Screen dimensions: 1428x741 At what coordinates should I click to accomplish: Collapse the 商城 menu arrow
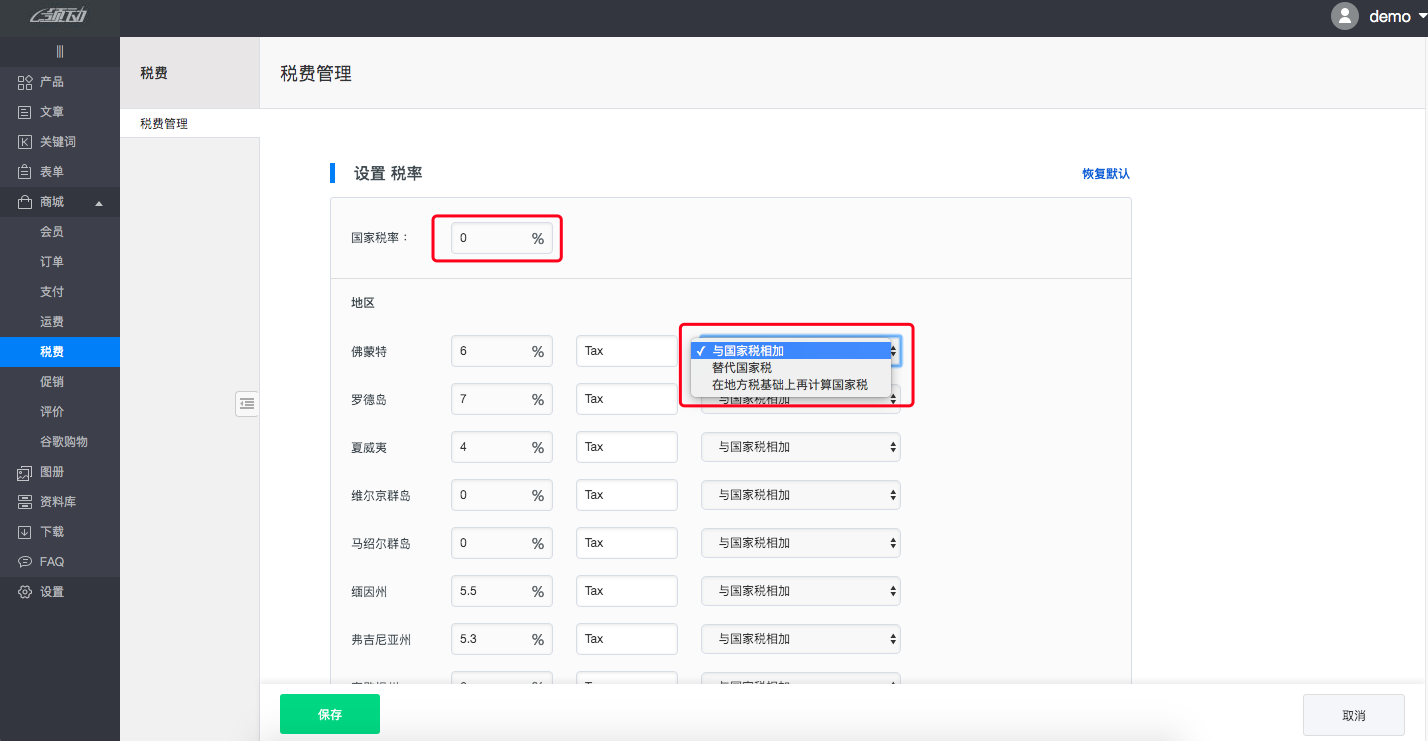point(99,203)
